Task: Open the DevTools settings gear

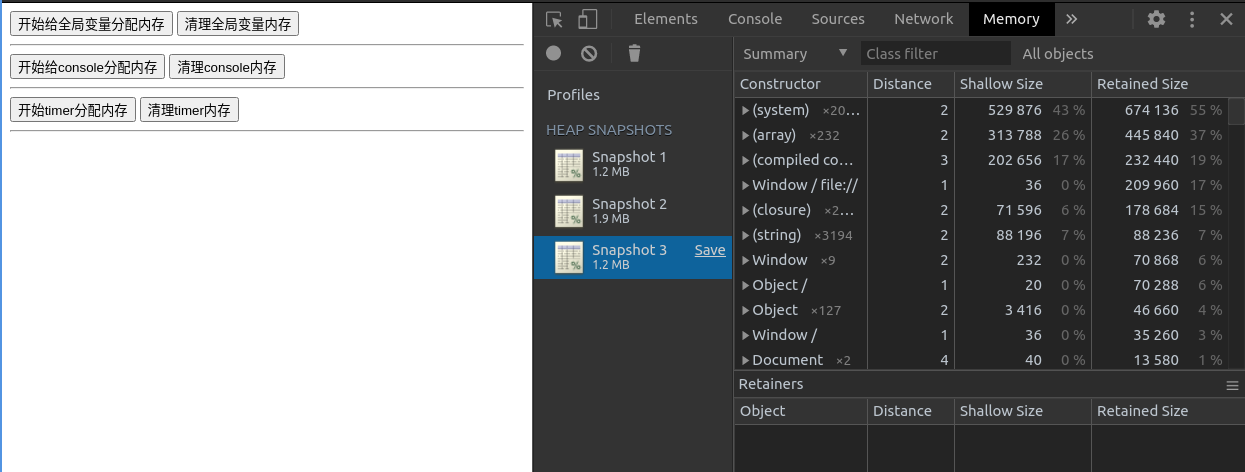Action: (1156, 19)
